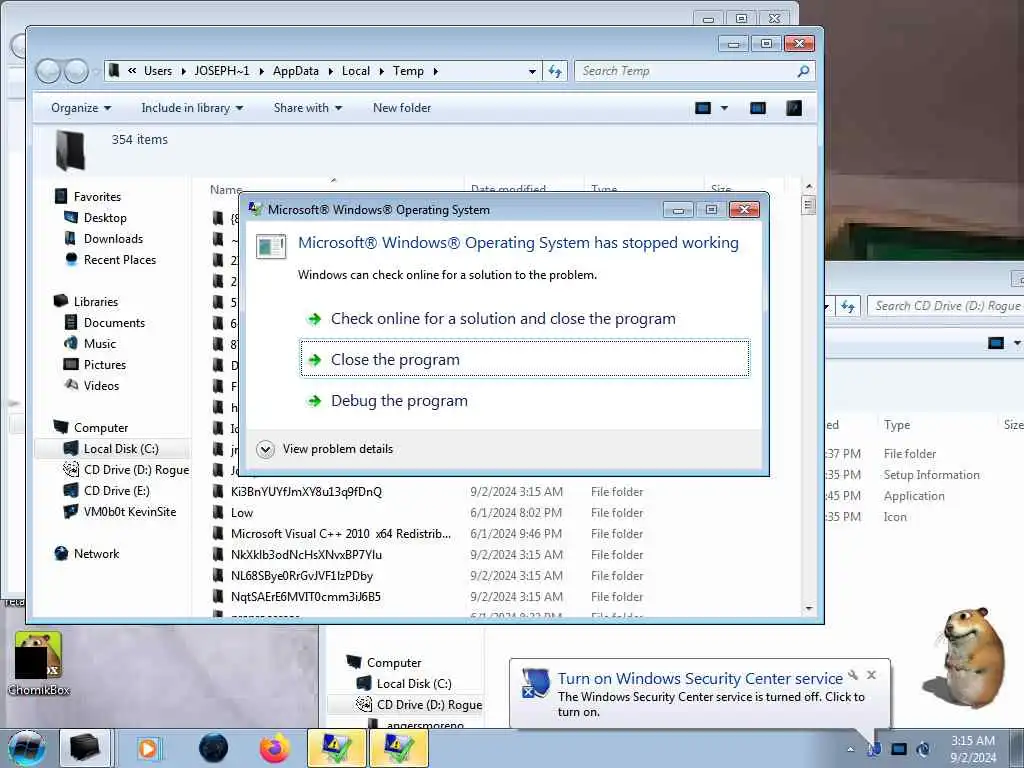Click Temp in the address breadcrumb
The width and height of the screenshot is (1024, 768).
(x=408, y=71)
